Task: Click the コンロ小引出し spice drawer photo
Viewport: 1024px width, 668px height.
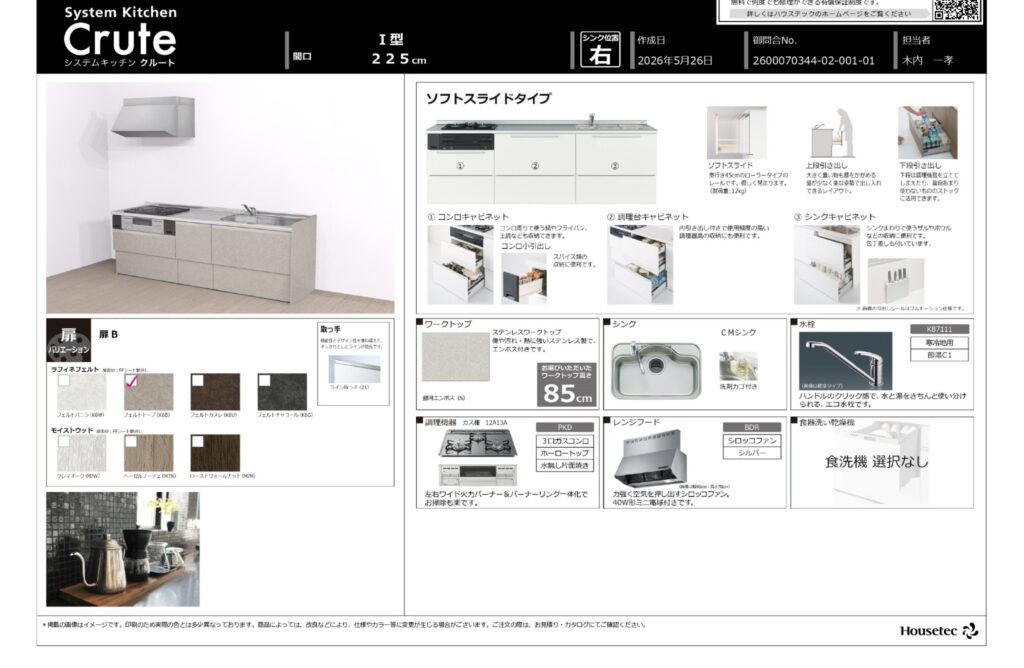Action: pyautogui.click(x=524, y=278)
